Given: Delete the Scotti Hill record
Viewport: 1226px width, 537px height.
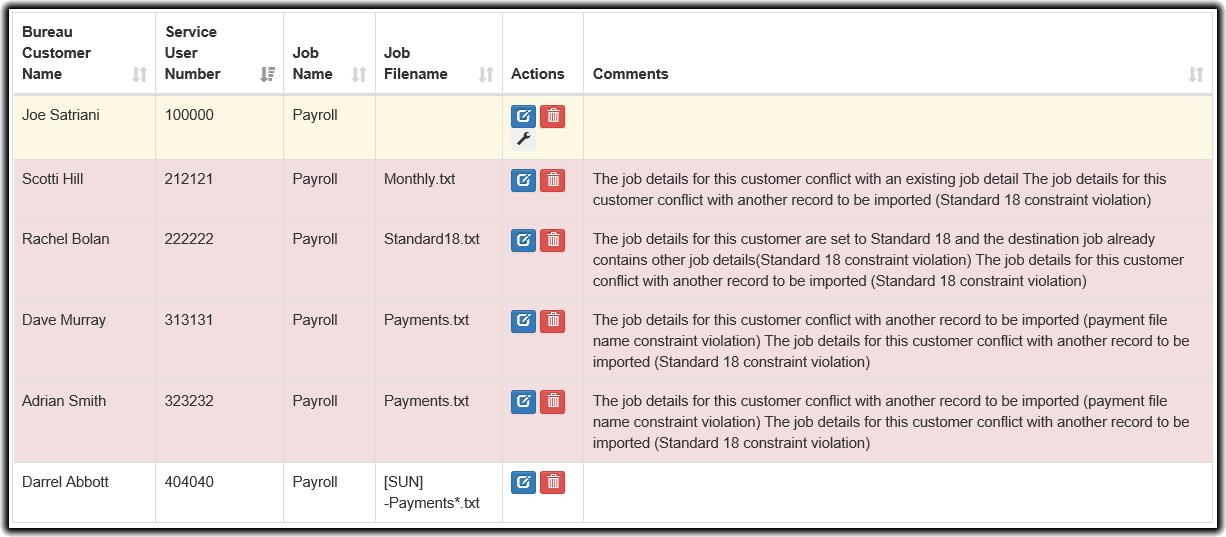Looking at the screenshot, I should click(552, 180).
